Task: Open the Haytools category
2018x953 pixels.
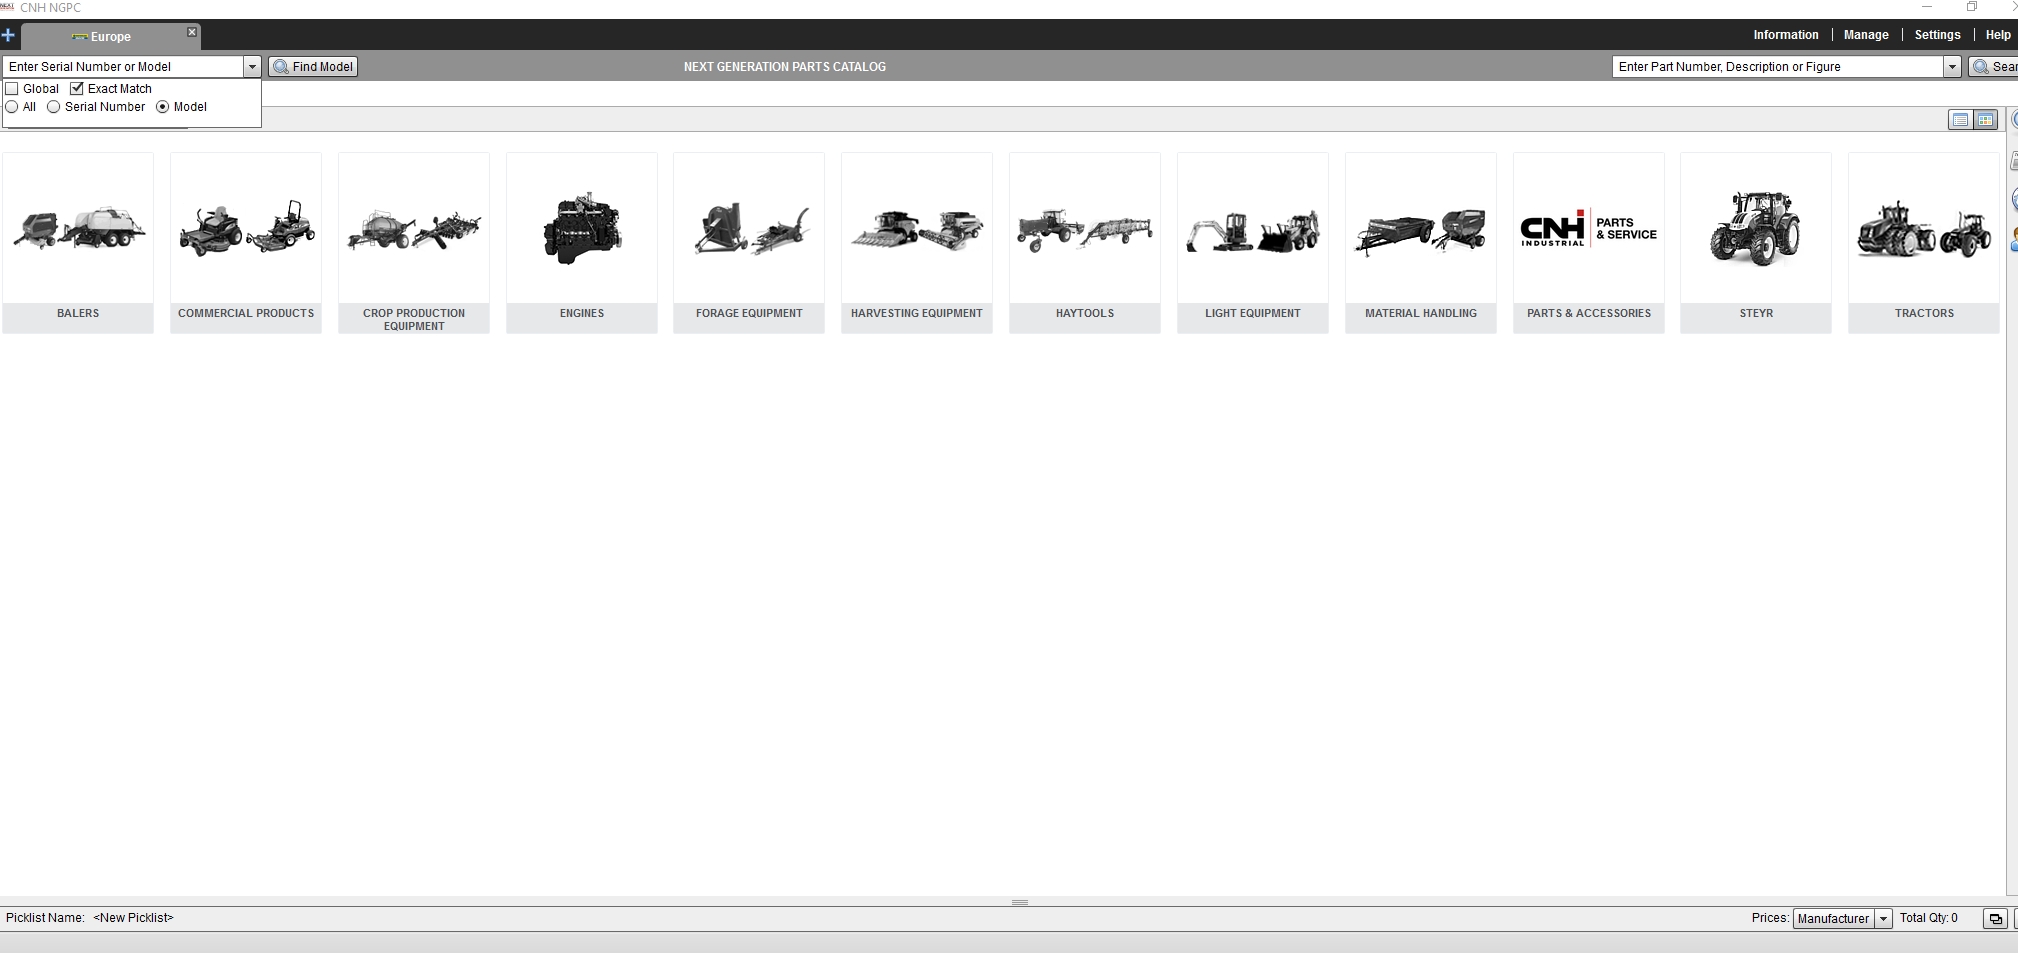Action: pos(1085,243)
